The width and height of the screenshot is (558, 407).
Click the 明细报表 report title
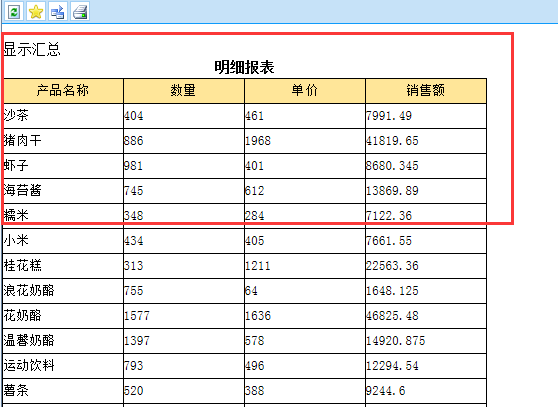pos(244,67)
